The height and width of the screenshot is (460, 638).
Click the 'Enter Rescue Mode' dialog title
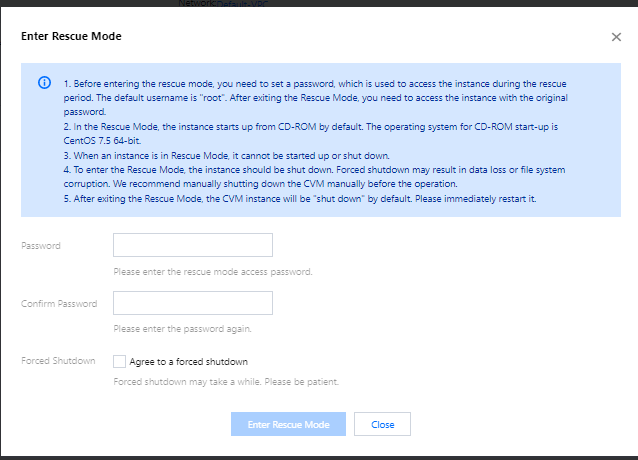point(71,36)
